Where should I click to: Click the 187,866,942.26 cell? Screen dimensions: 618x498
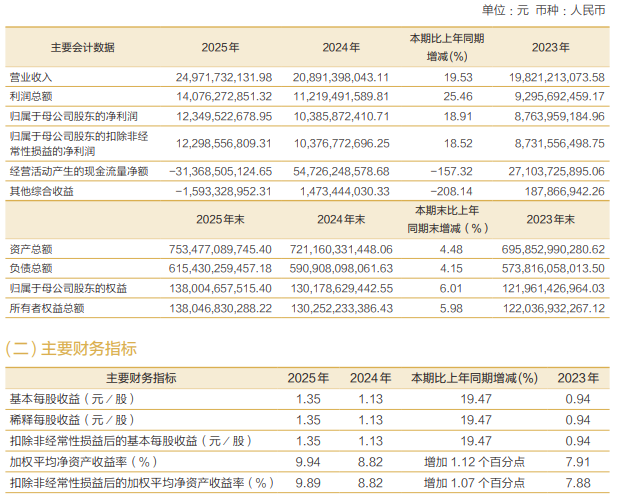[x=565, y=191]
